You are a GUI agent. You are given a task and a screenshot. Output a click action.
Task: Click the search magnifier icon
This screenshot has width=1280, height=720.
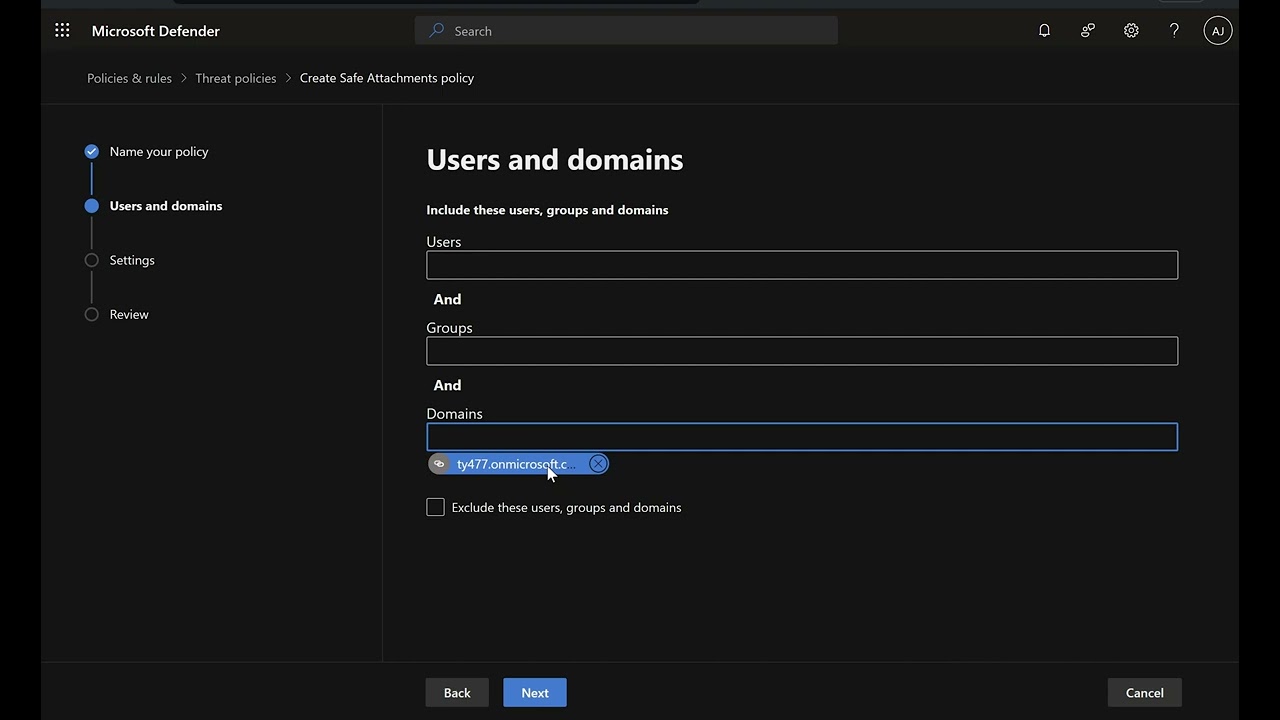point(436,31)
